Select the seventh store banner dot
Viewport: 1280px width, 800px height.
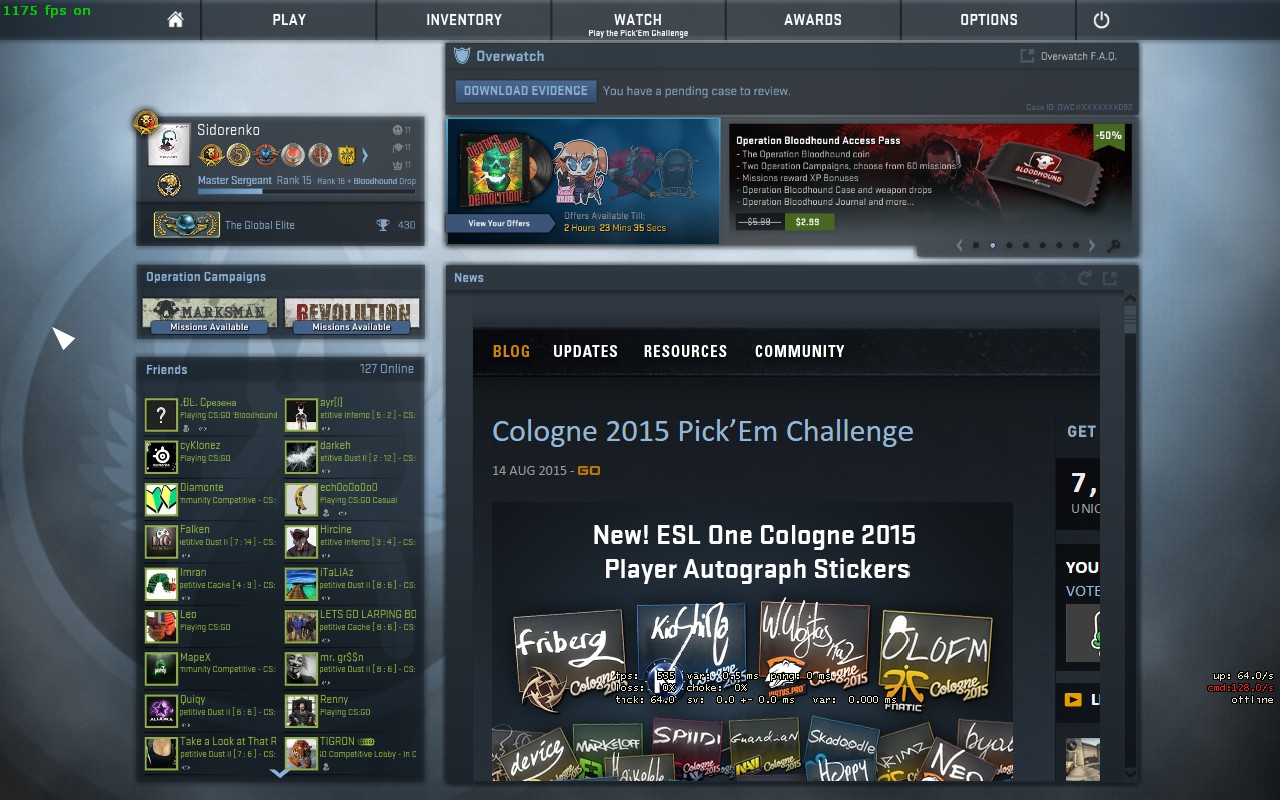(x=1075, y=245)
